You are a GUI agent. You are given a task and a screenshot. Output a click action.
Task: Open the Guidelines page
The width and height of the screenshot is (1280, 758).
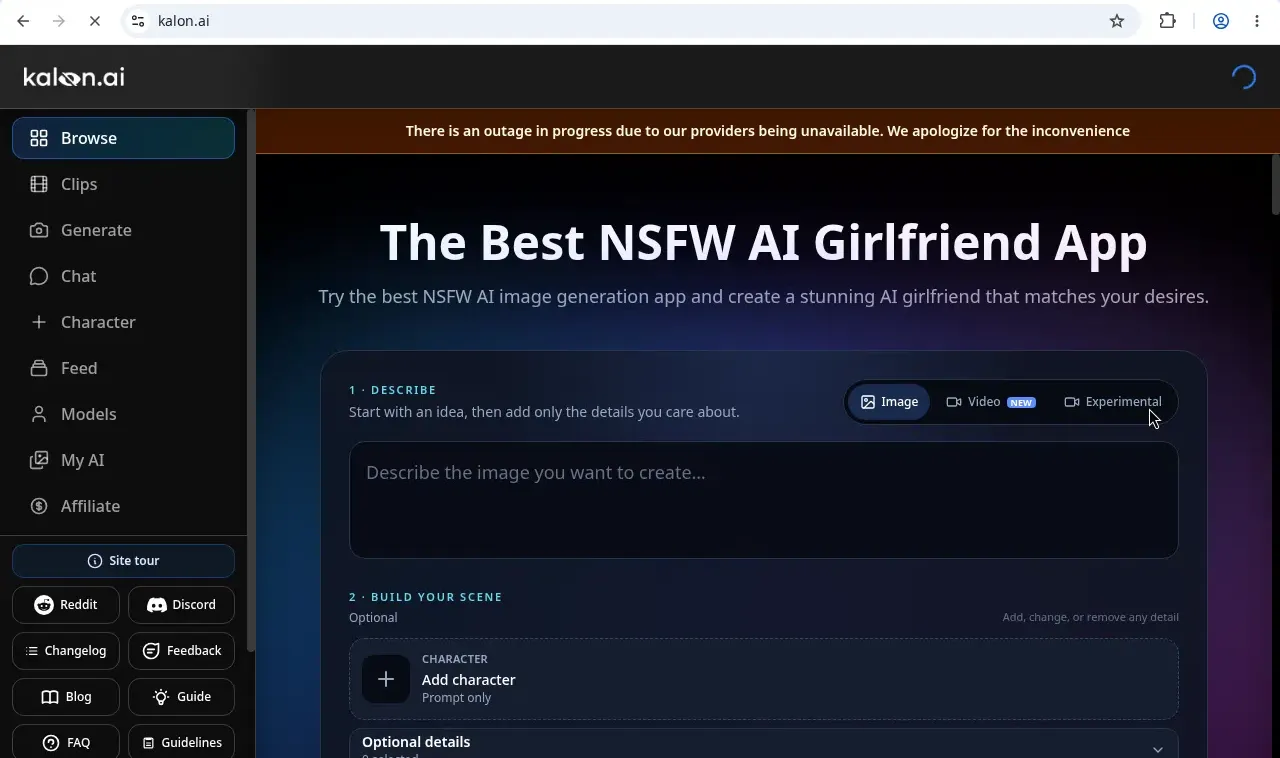(x=181, y=742)
